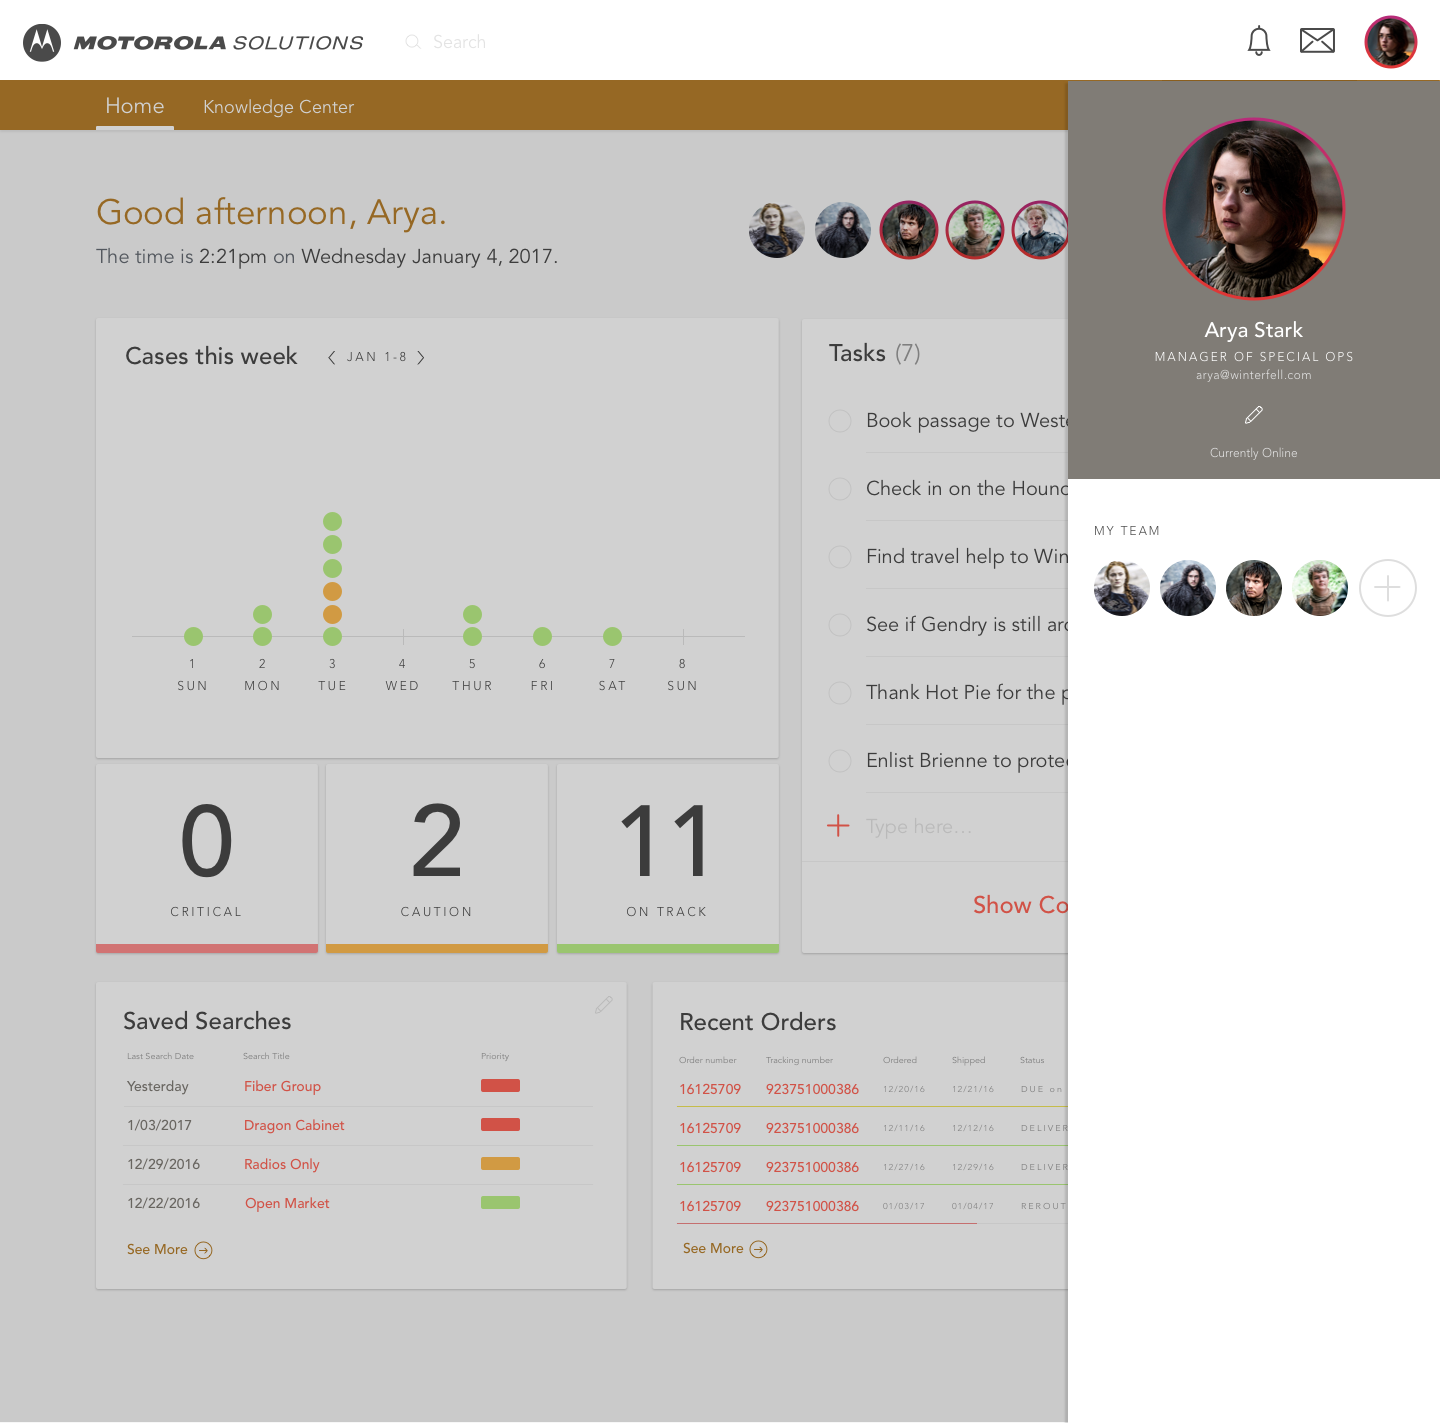Go to the next week with the right chevron
The image size is (1440, 1423).
tap(421, 357)
